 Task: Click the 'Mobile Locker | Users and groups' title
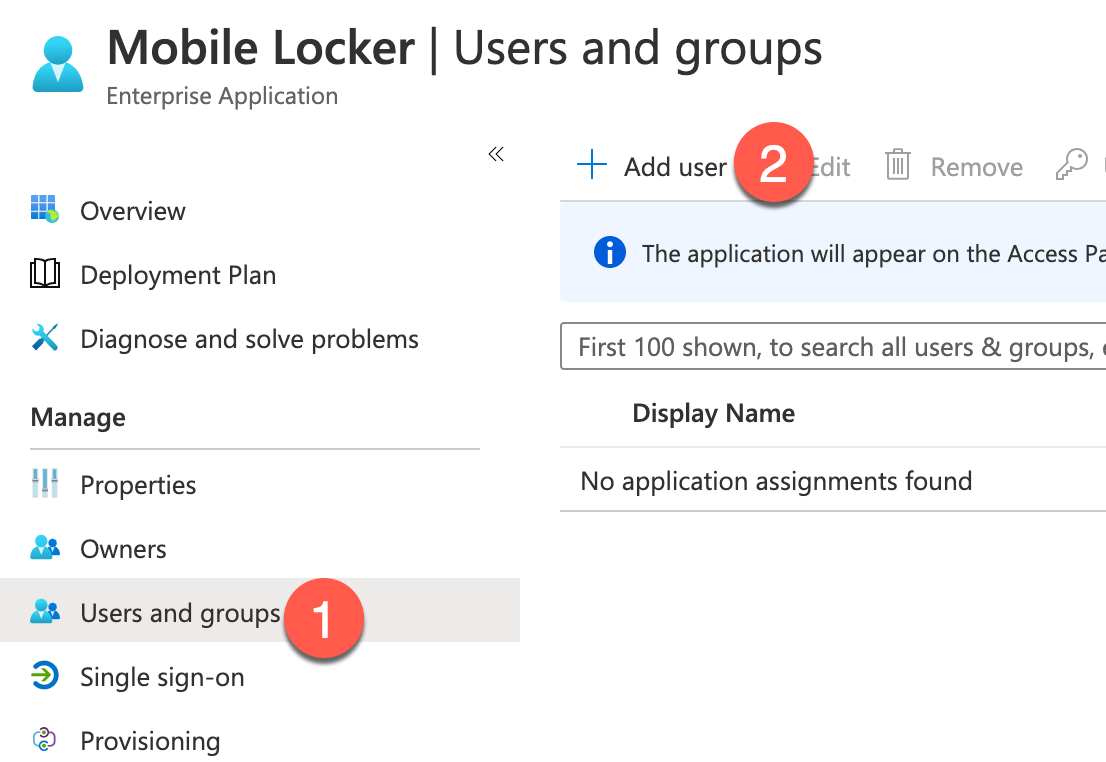click(465, 49)
